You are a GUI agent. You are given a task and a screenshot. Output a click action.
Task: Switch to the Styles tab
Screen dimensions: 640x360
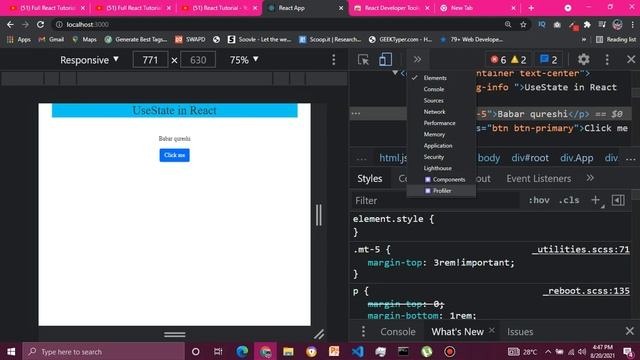pyautogui.click(x=370, y=179)
